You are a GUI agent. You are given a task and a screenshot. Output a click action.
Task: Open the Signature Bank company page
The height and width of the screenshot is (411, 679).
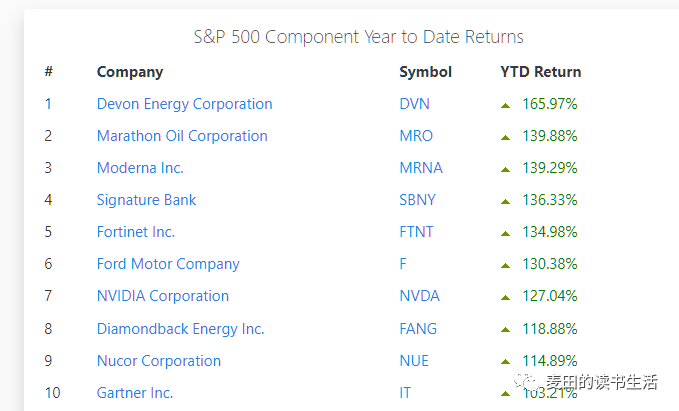(x=146, y=200)
